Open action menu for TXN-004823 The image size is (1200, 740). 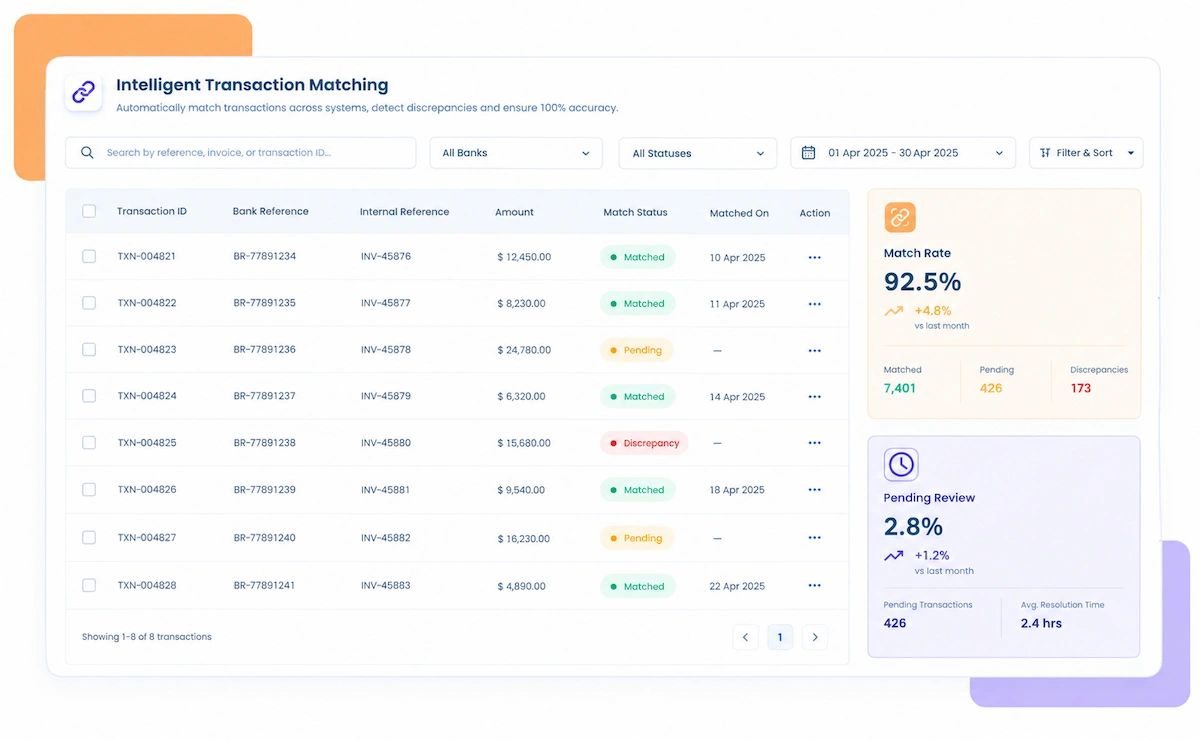click(814, 351)
